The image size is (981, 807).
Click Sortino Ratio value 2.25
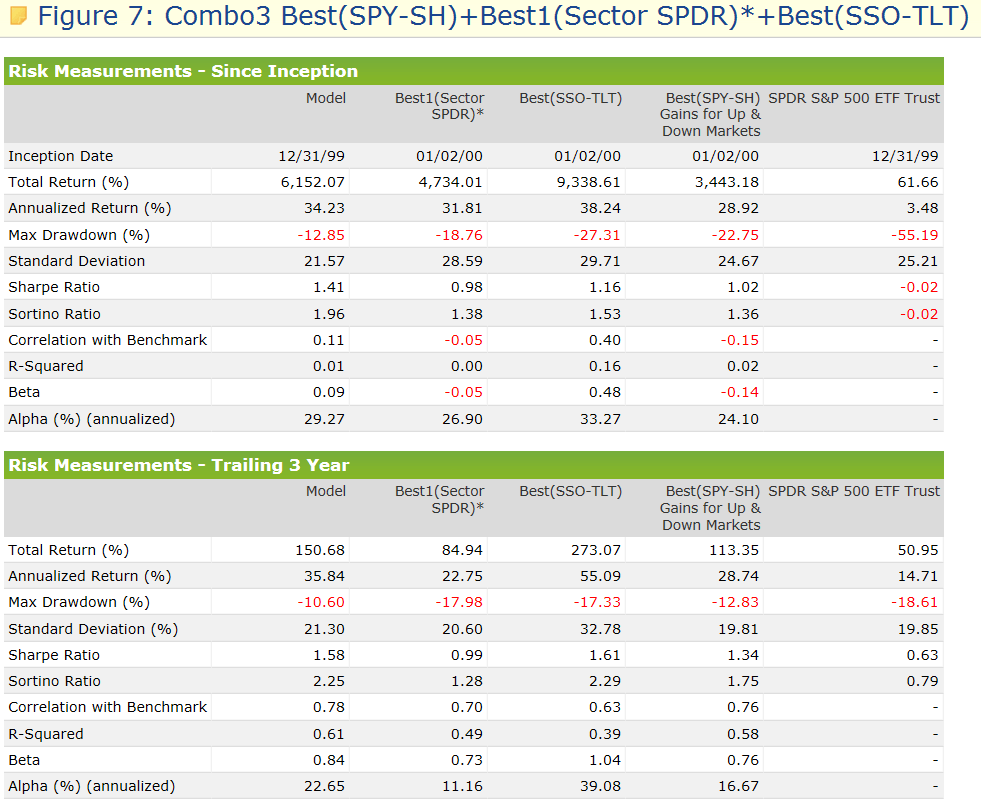click(328, 681)
